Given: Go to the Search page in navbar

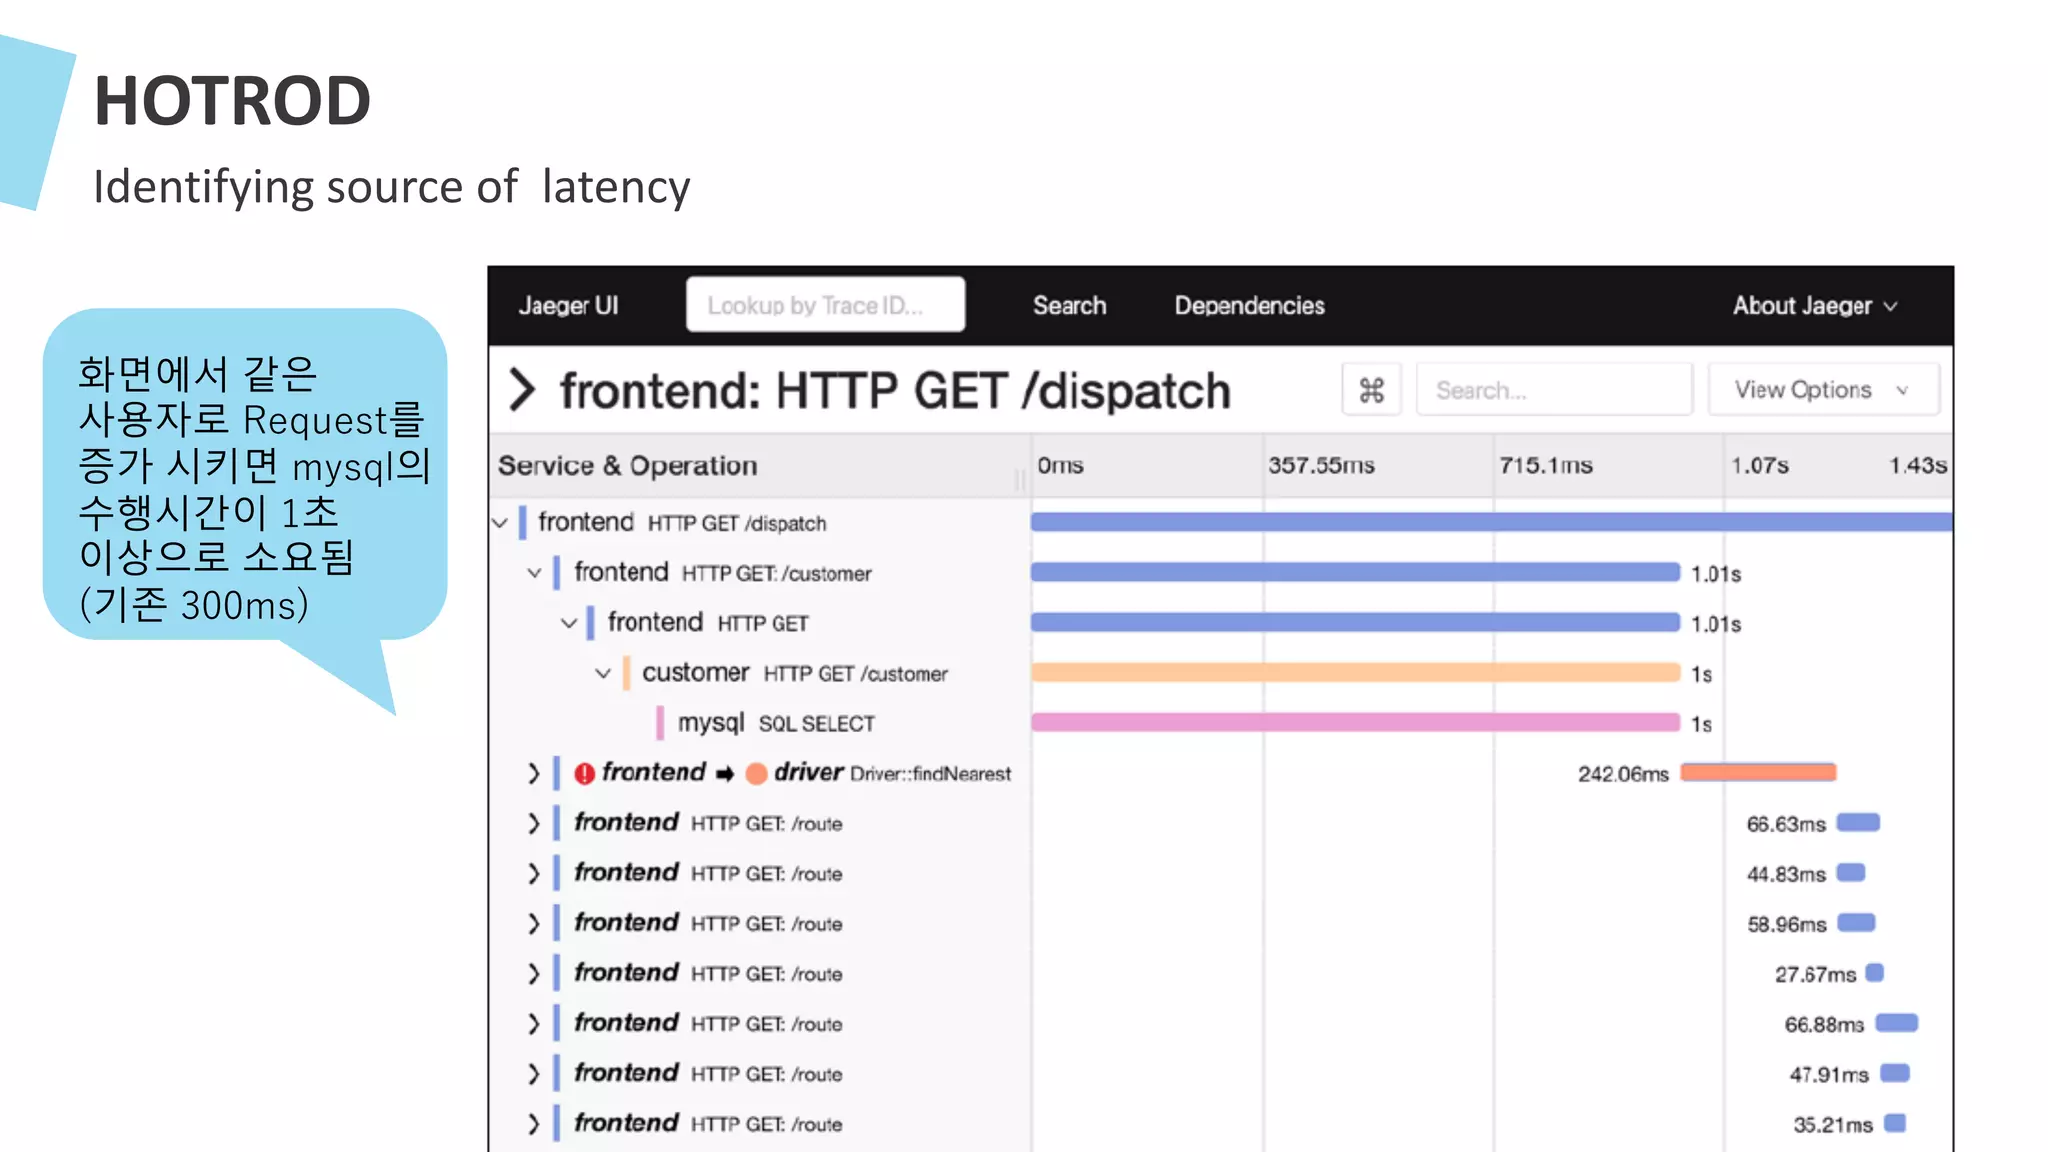Looking at the screenshot, I should [1069, 306].
